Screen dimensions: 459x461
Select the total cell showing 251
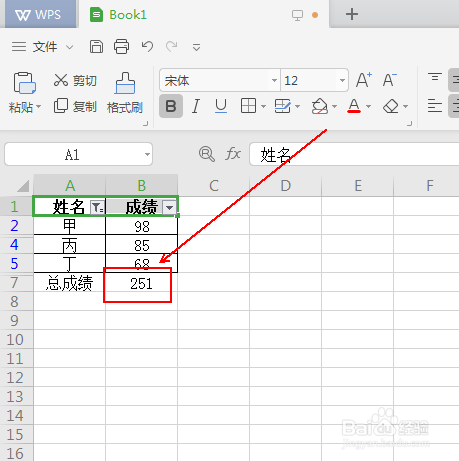(142, 283)
